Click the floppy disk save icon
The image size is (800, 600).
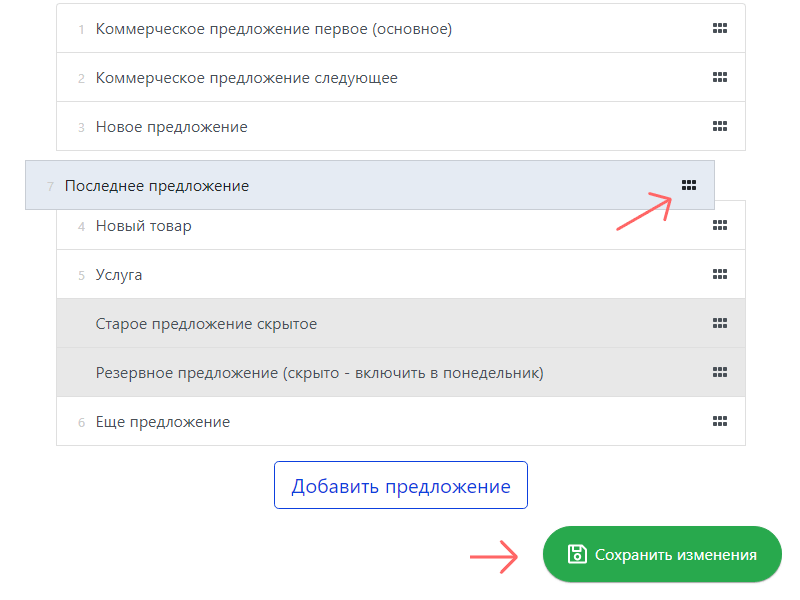576,554
